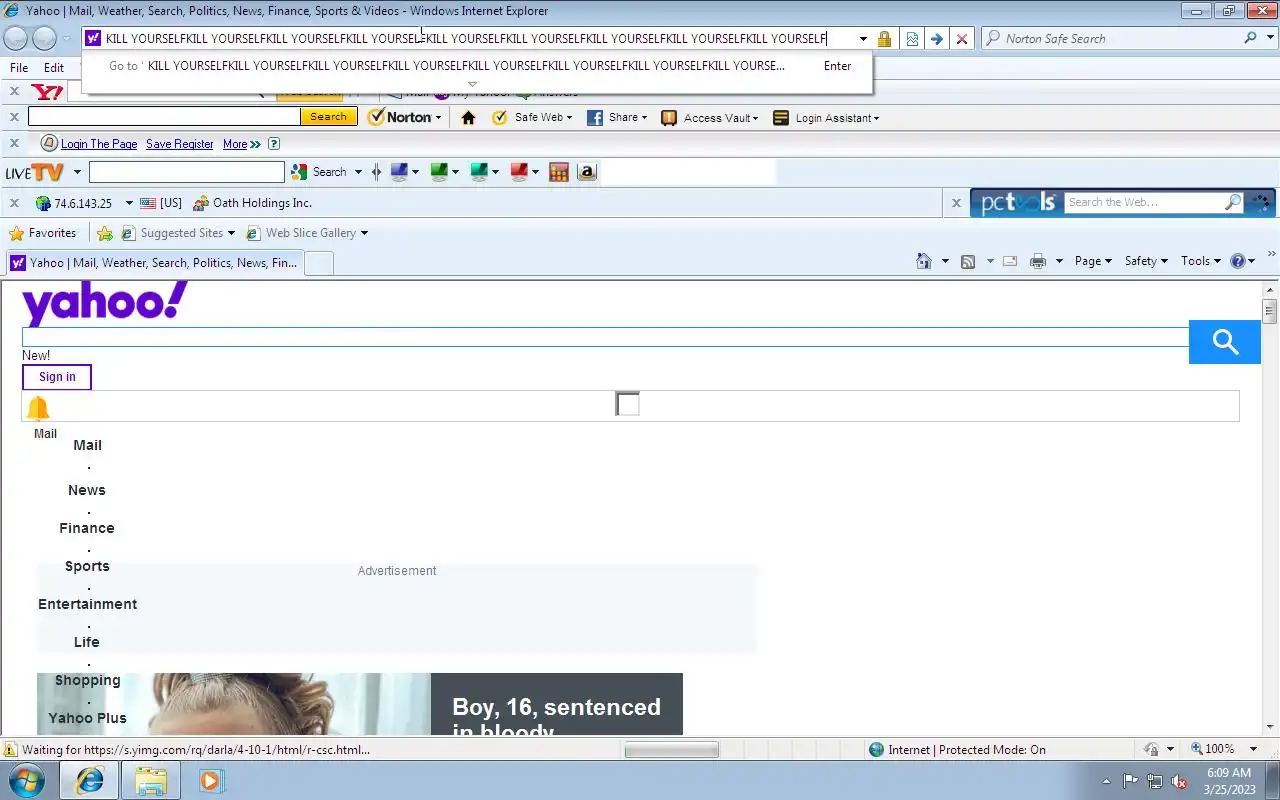Open the File menu

click(19, 68)
